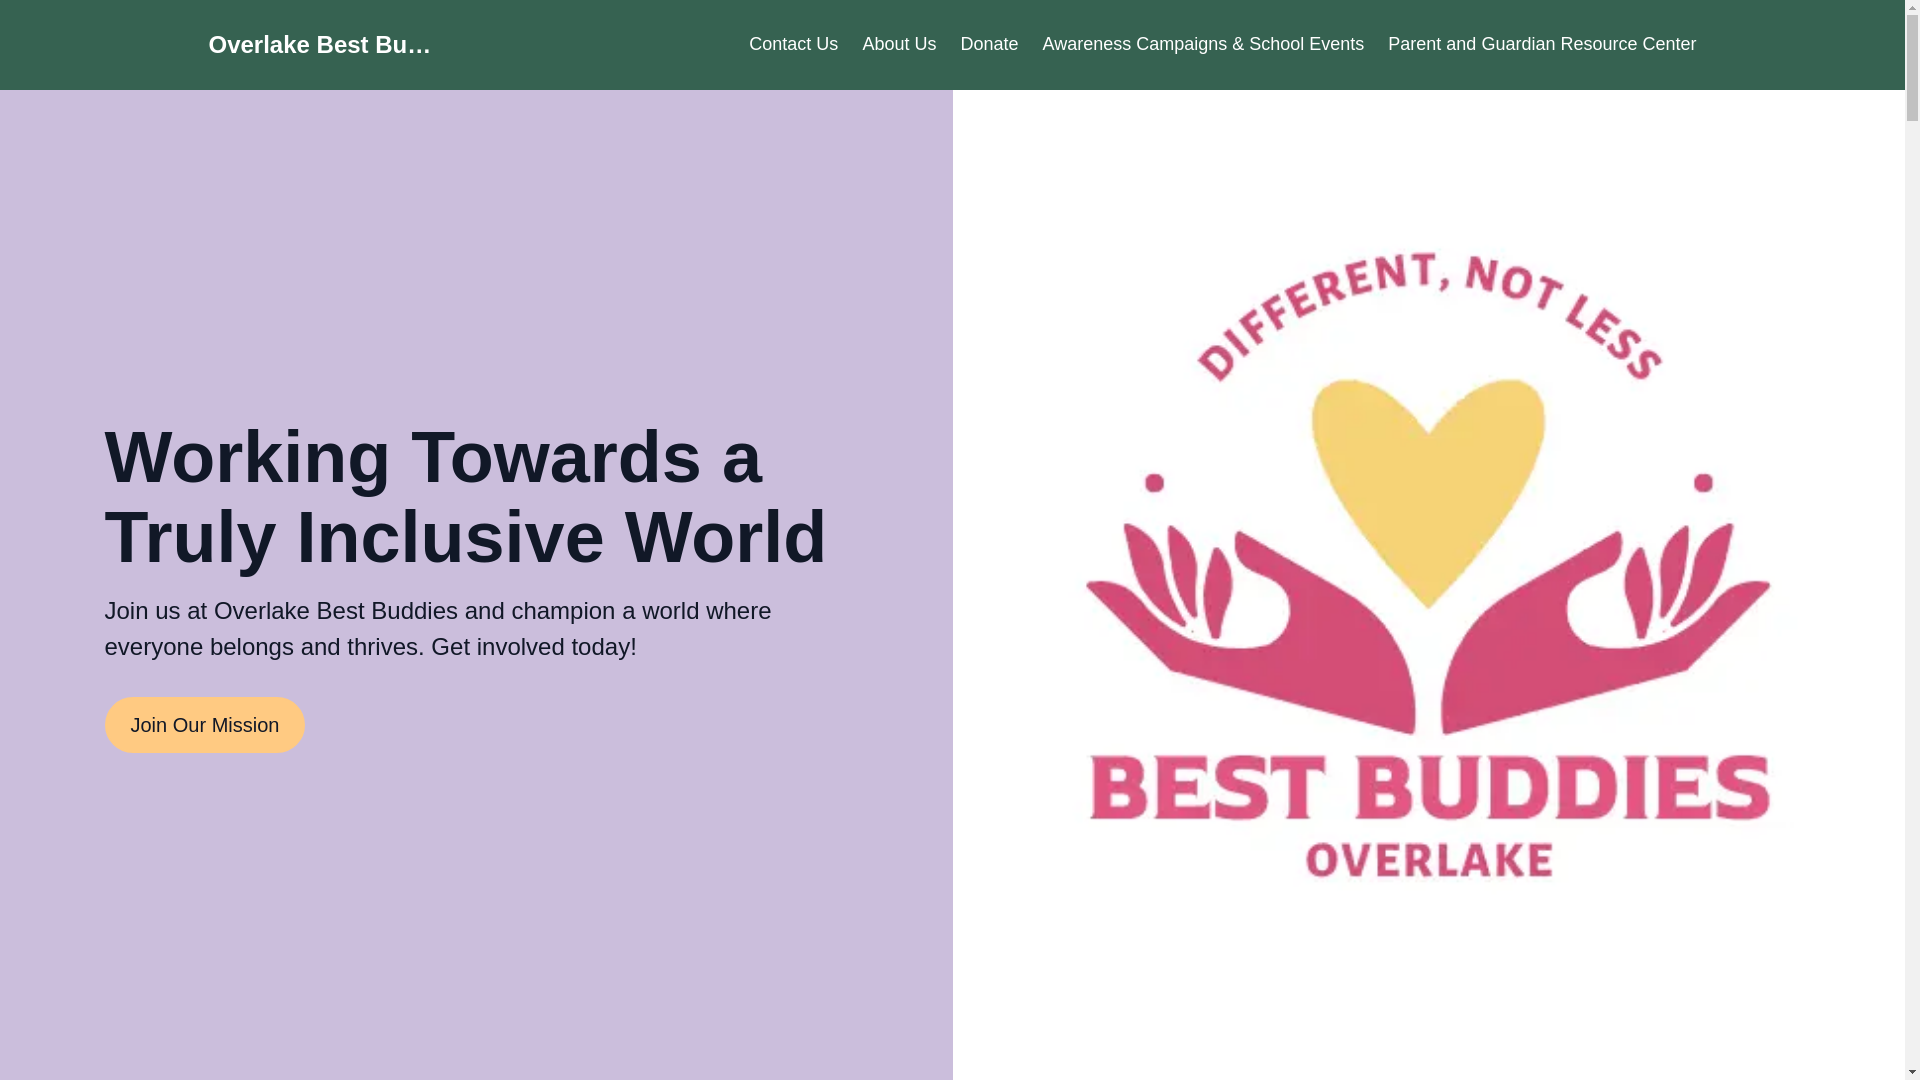Click the Best Buddies Overlake logo image

coord(1428,585)
